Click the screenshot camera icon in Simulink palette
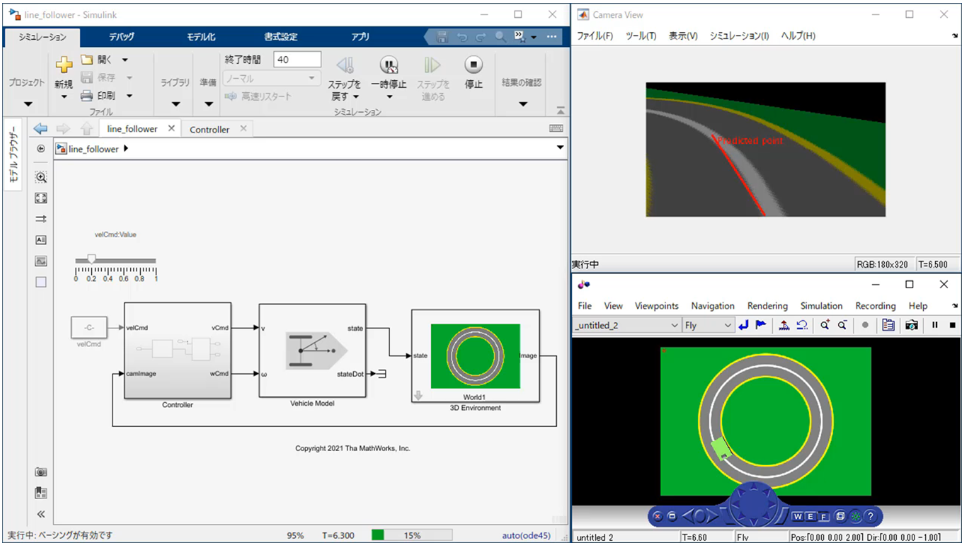Screen dimensions: 967x548 pos(41,472)
